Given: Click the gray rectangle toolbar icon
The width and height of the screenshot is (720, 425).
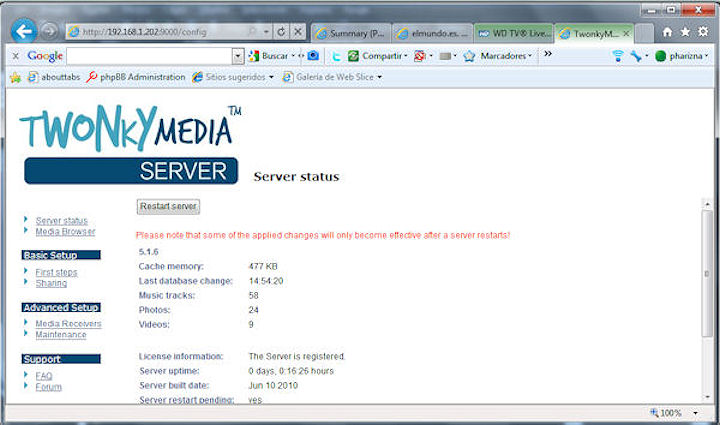Looking at the screenshot, I should tap(445, 56).
